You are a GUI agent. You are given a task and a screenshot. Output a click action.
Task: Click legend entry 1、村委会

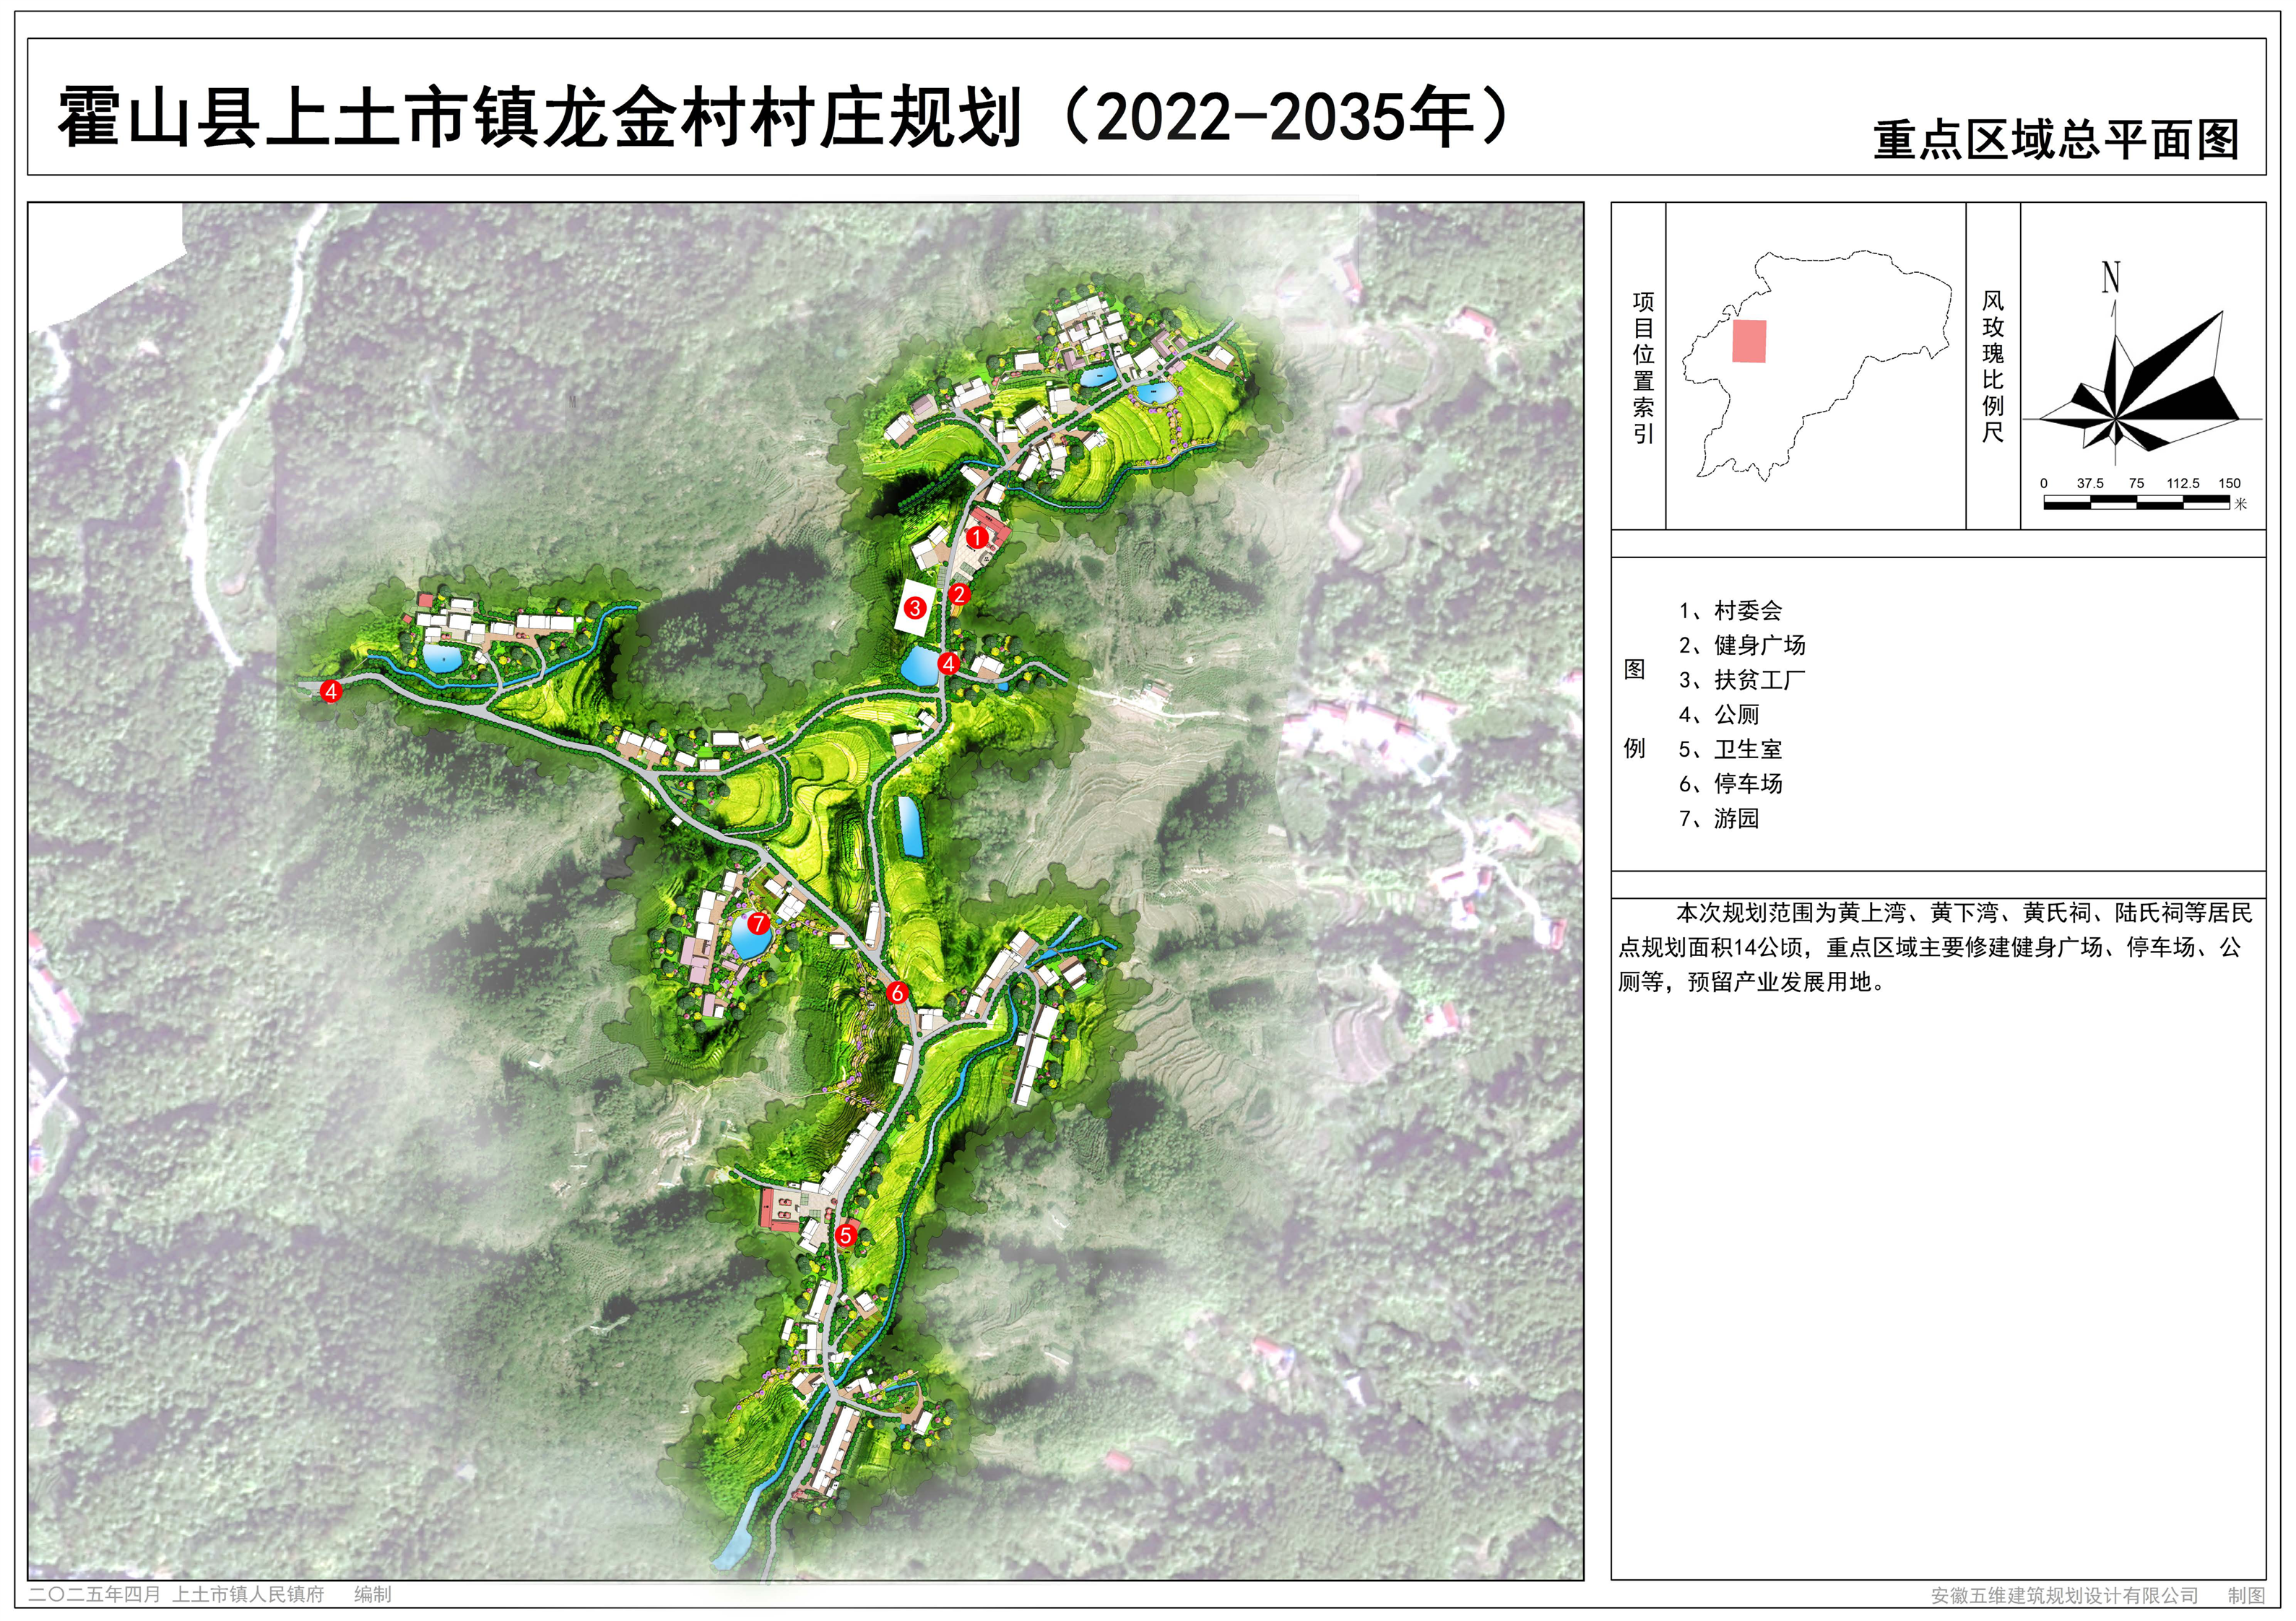(1730, 611)
